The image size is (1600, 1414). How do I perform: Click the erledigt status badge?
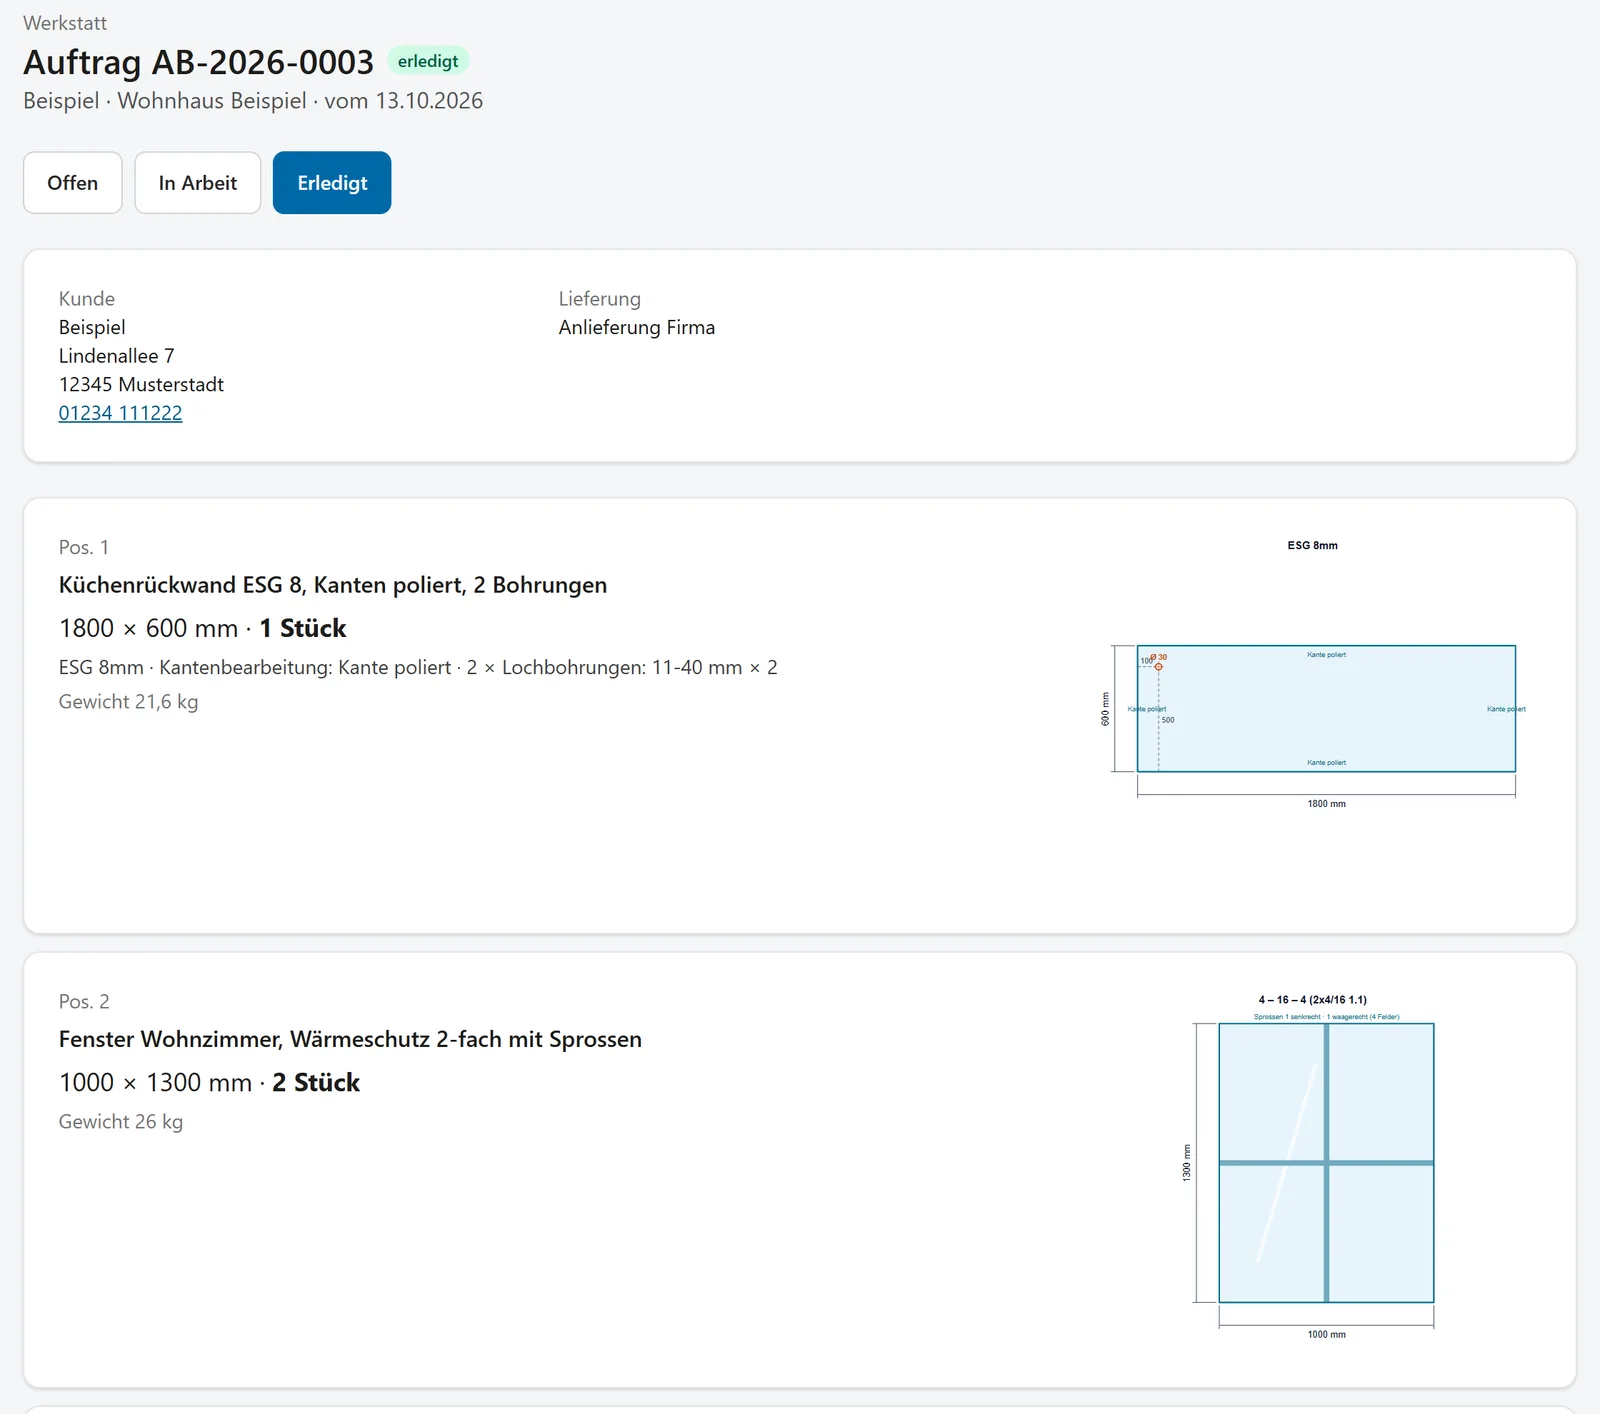click(428, 61)
